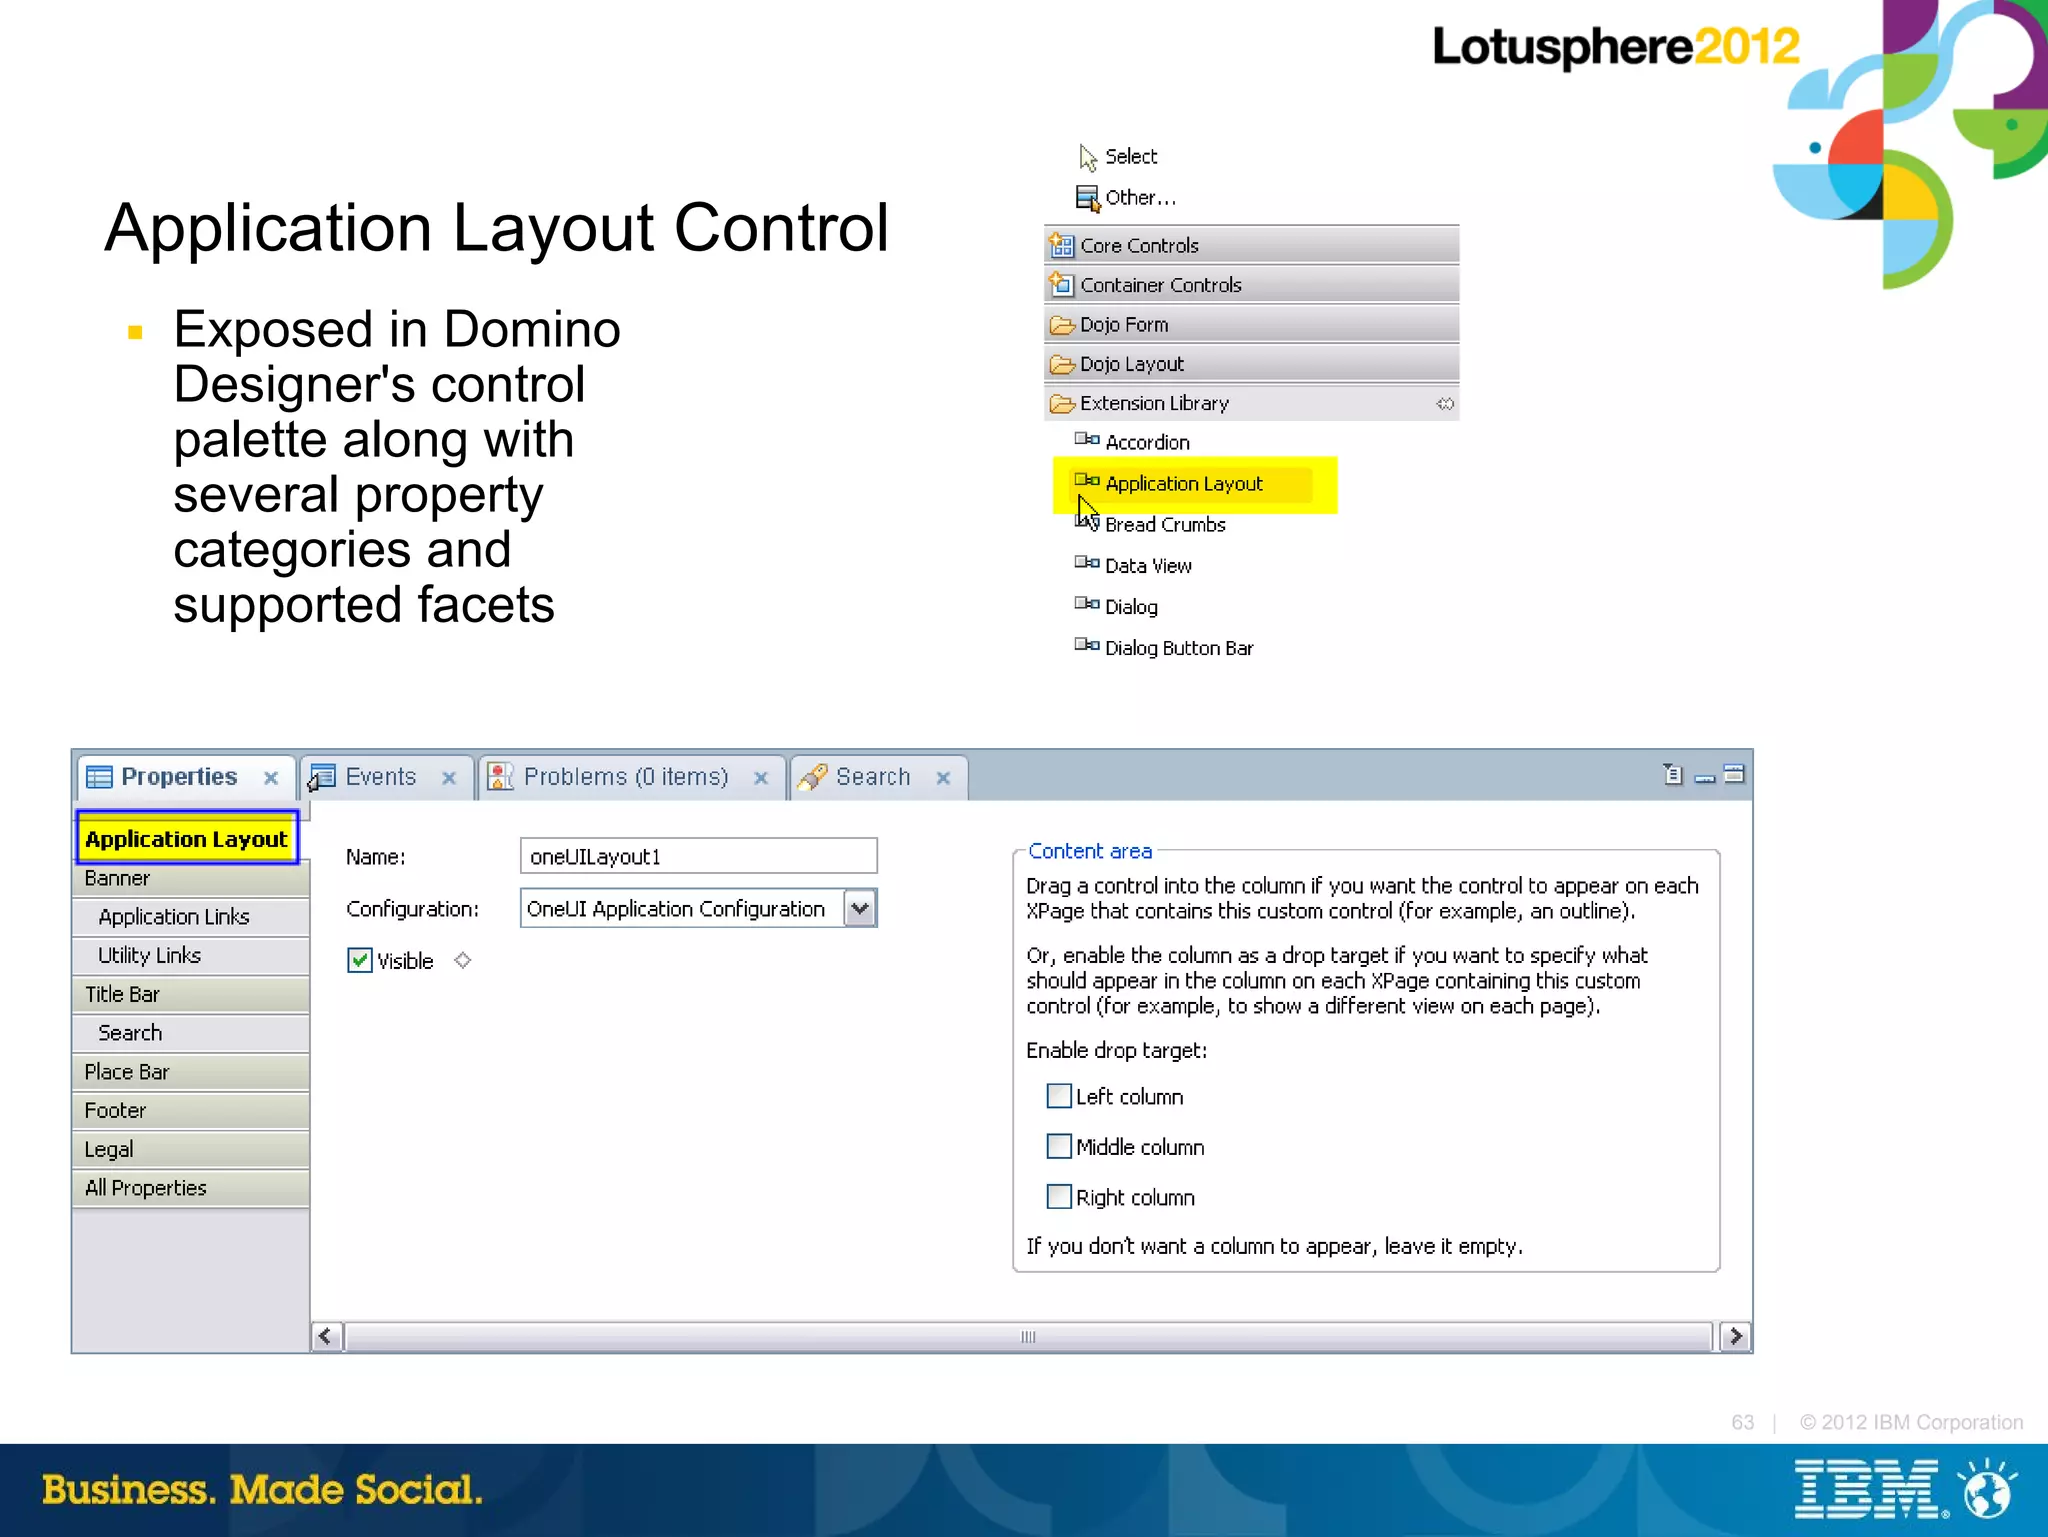Expand the Core Controls drawer

tap(1251, 245)
